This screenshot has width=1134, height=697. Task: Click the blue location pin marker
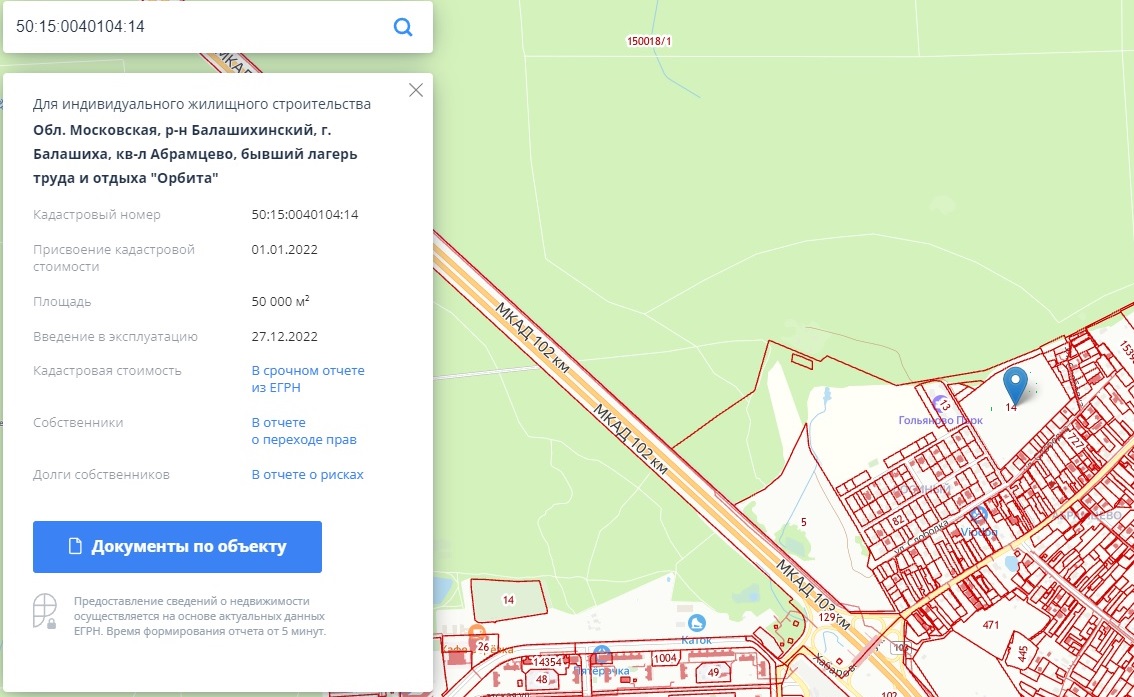[1015, 385]
